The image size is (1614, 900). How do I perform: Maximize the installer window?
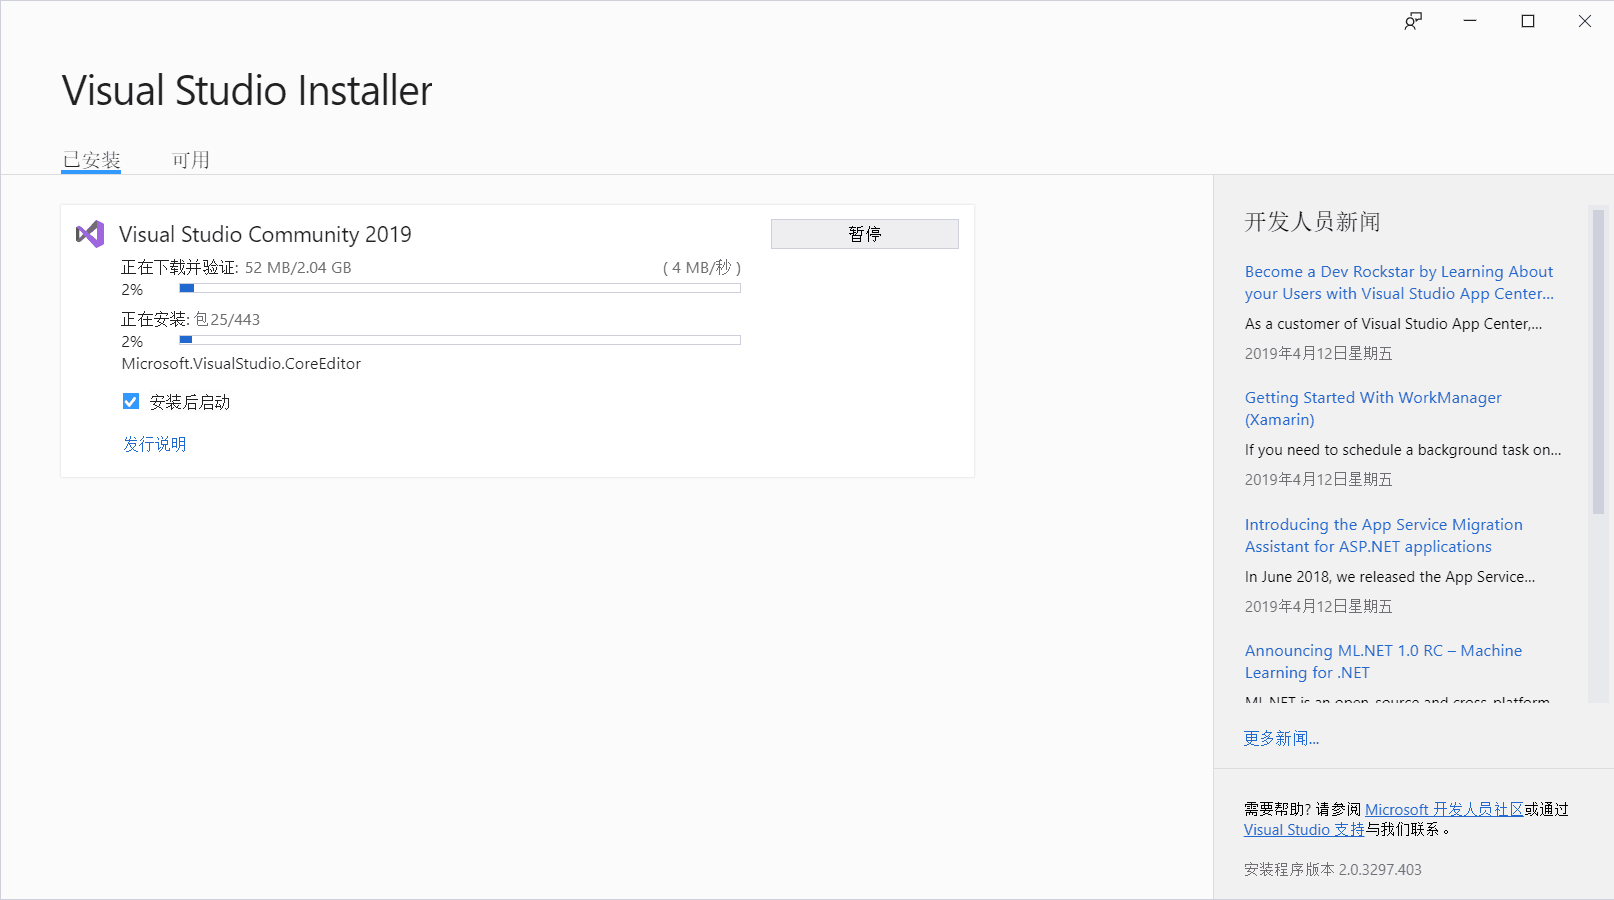[1528, 21]
